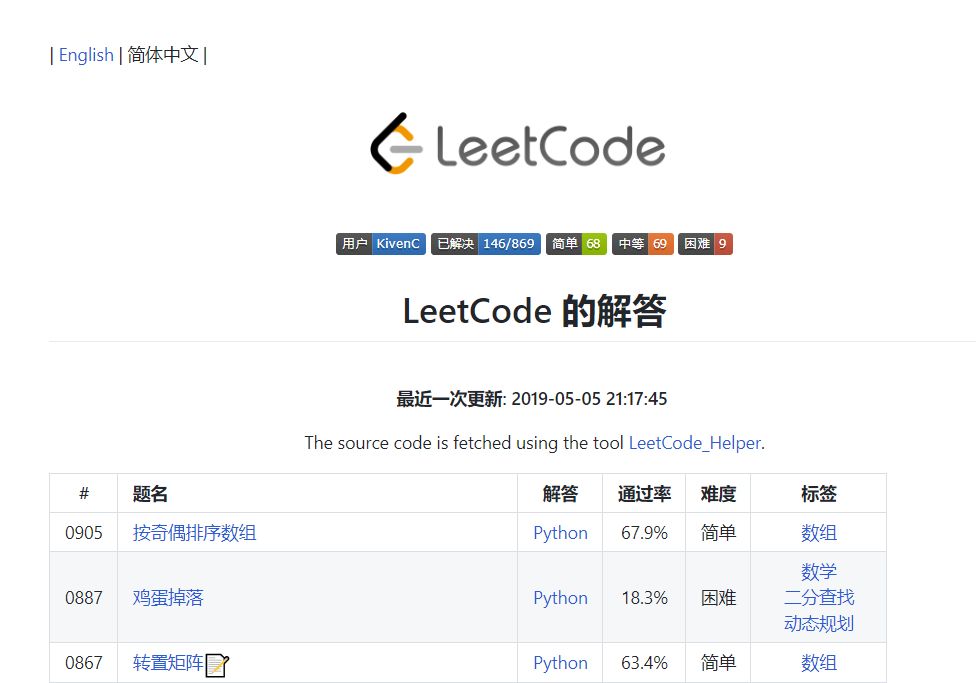This screenshot has width=976, height=683.
Task: Click the 标签 column header
Action: coord(819,494)
